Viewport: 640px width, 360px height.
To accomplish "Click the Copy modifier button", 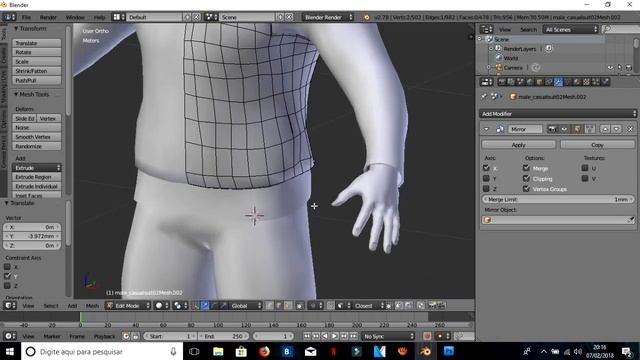I will pos(598,144).
